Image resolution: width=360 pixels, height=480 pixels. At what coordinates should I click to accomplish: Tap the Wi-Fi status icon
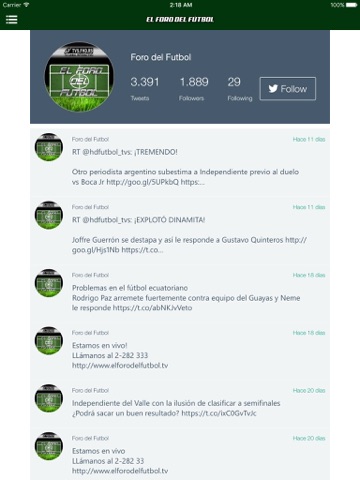coord(26,5)
